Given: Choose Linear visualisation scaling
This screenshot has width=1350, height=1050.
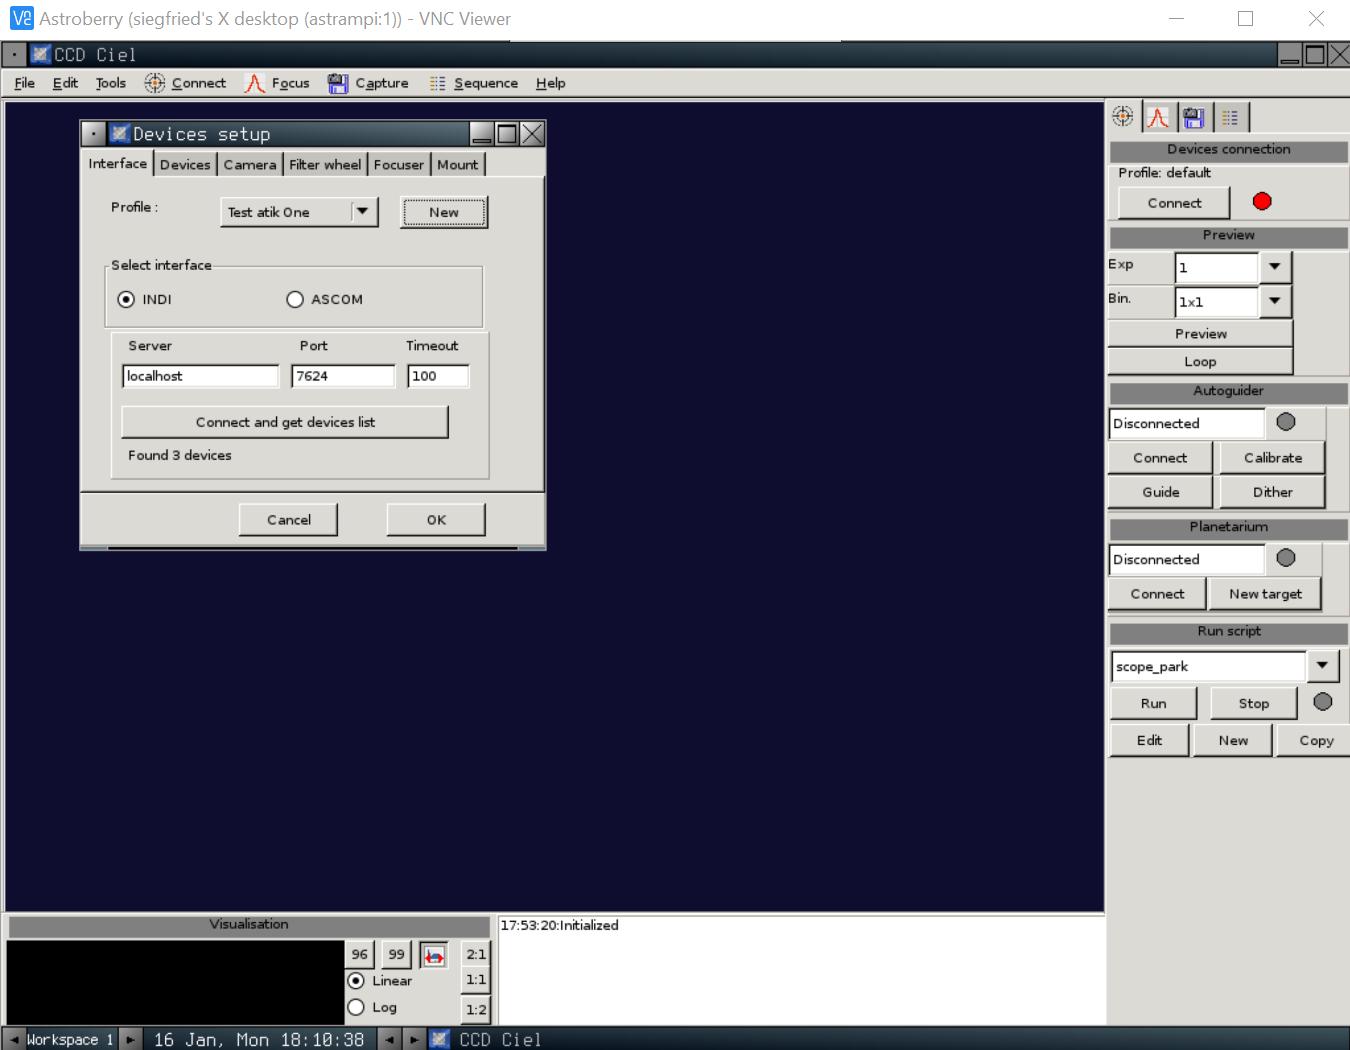Looking at the screenshot, I should [x=356, y=981].
